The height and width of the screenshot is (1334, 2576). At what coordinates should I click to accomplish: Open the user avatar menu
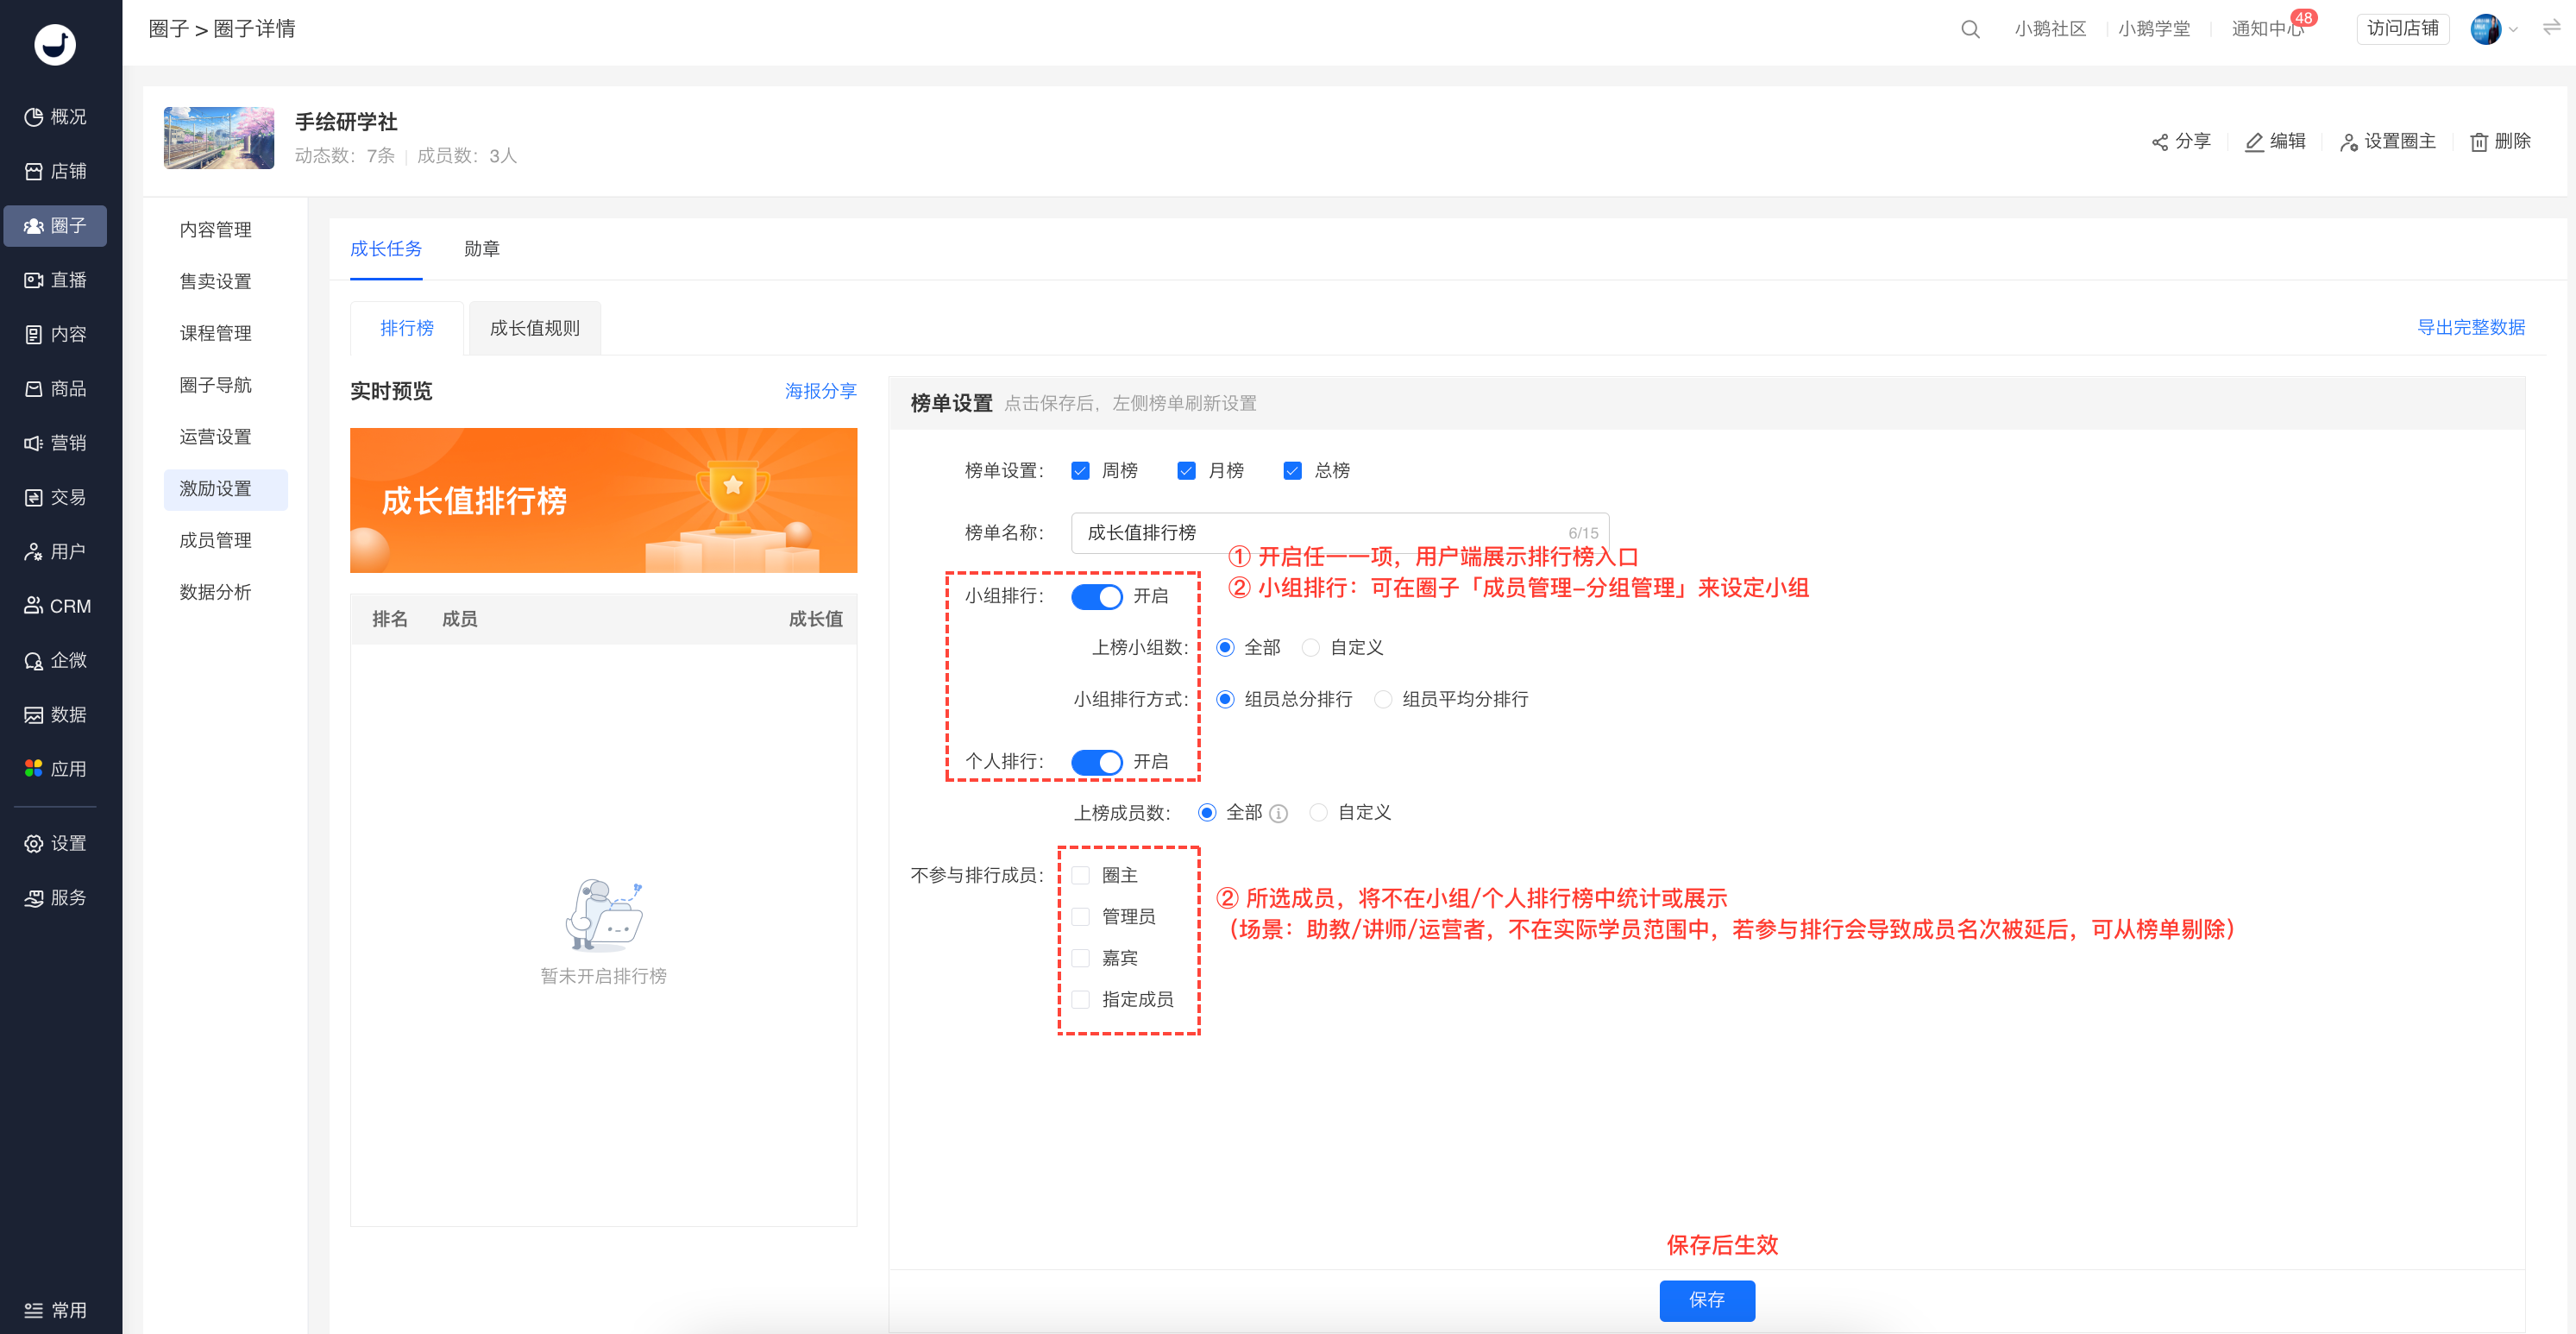click(2493, 29)
